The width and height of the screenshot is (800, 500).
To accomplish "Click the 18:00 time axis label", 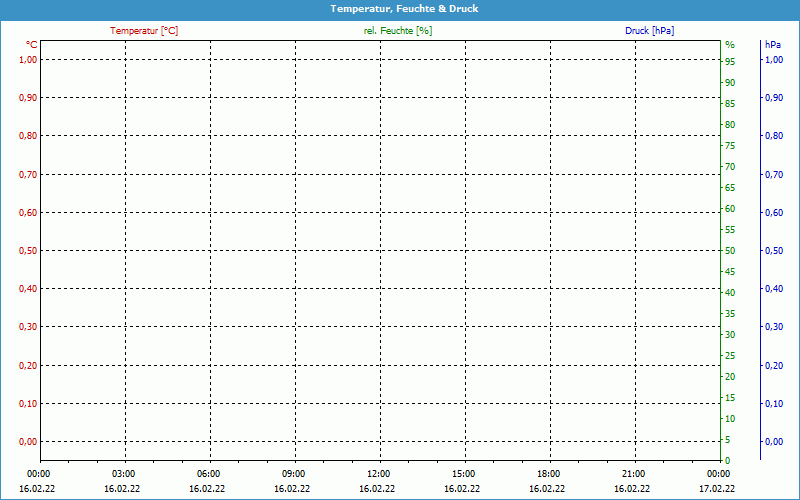I will [549, 474].
